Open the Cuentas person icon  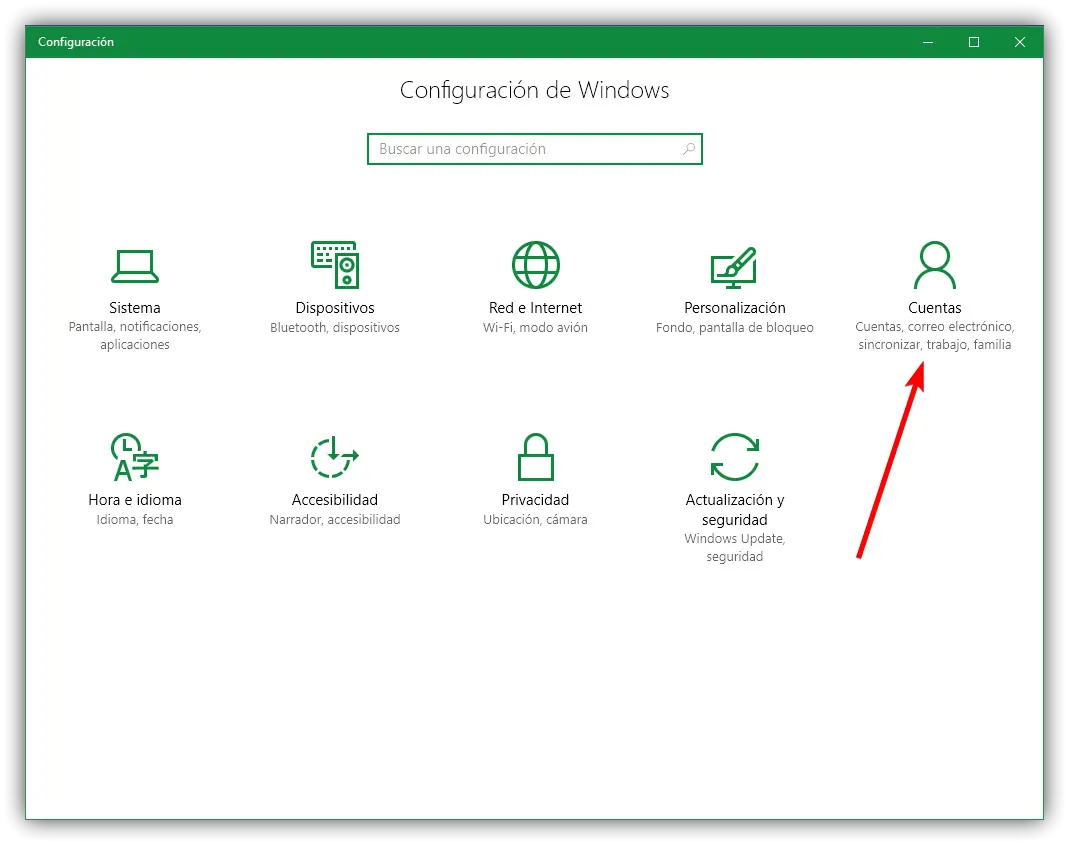click(x=935, y=265)
